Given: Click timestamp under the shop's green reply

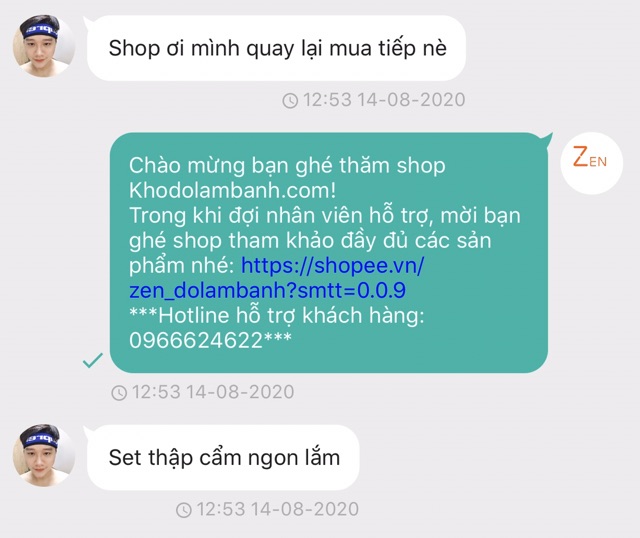Looking at the screenshot, I should (x=213, y=392).
